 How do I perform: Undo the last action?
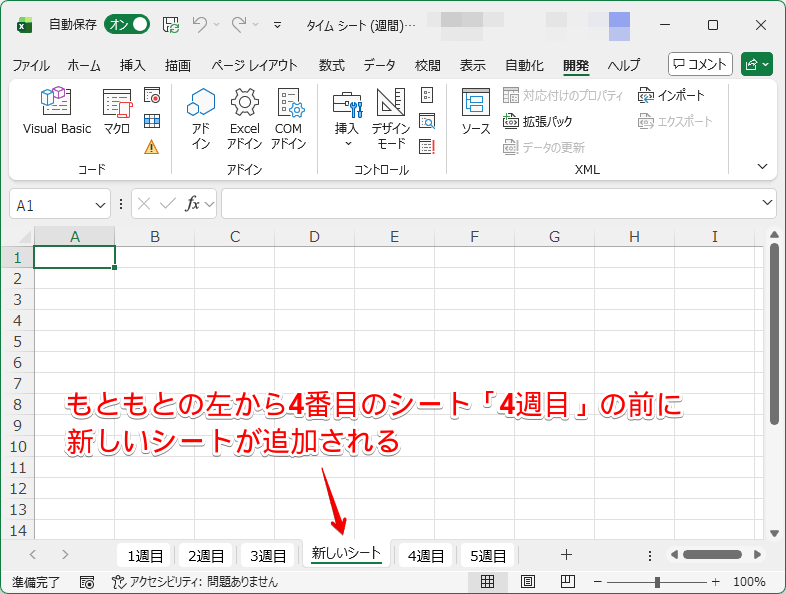(200, 25)
